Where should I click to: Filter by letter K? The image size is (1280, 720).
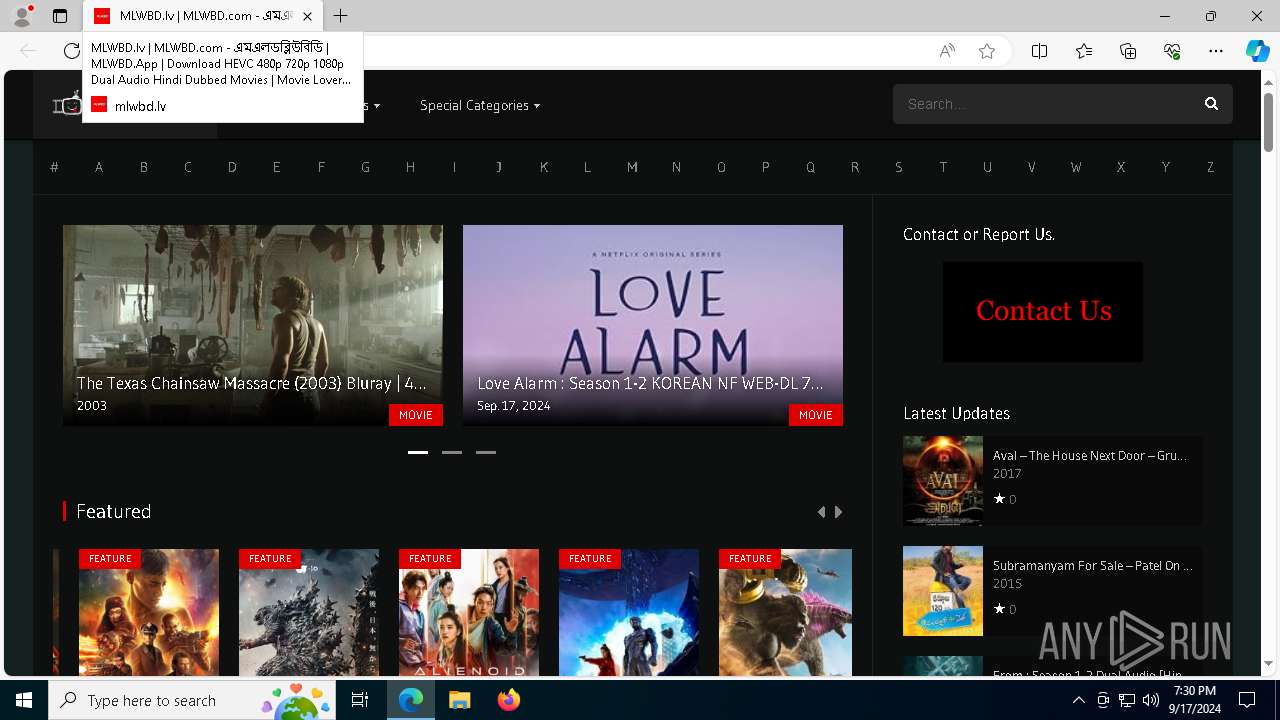544,167
